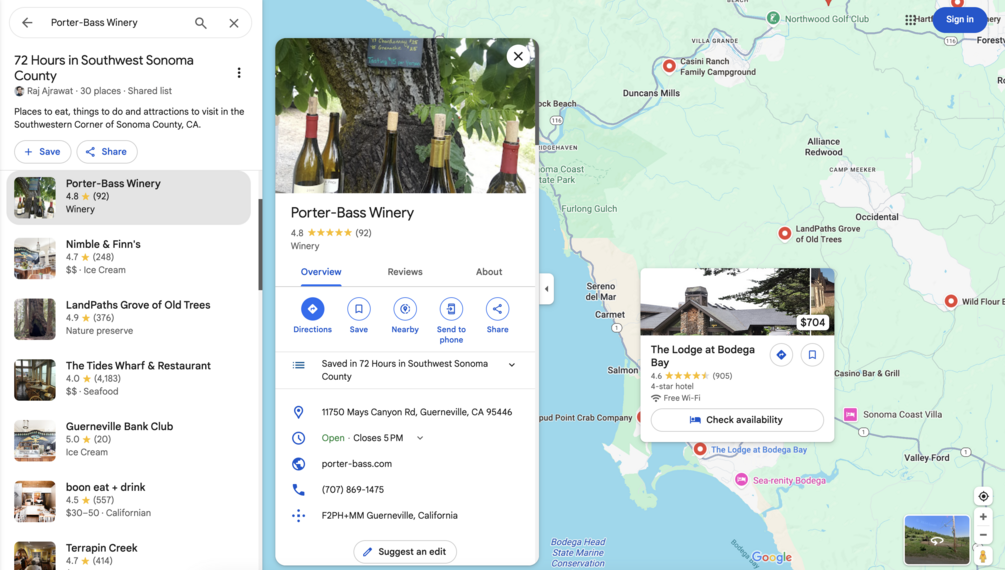Expand the Saved in list chevron
Viewport: 1005px width, 570px height.
pos(512,365)
